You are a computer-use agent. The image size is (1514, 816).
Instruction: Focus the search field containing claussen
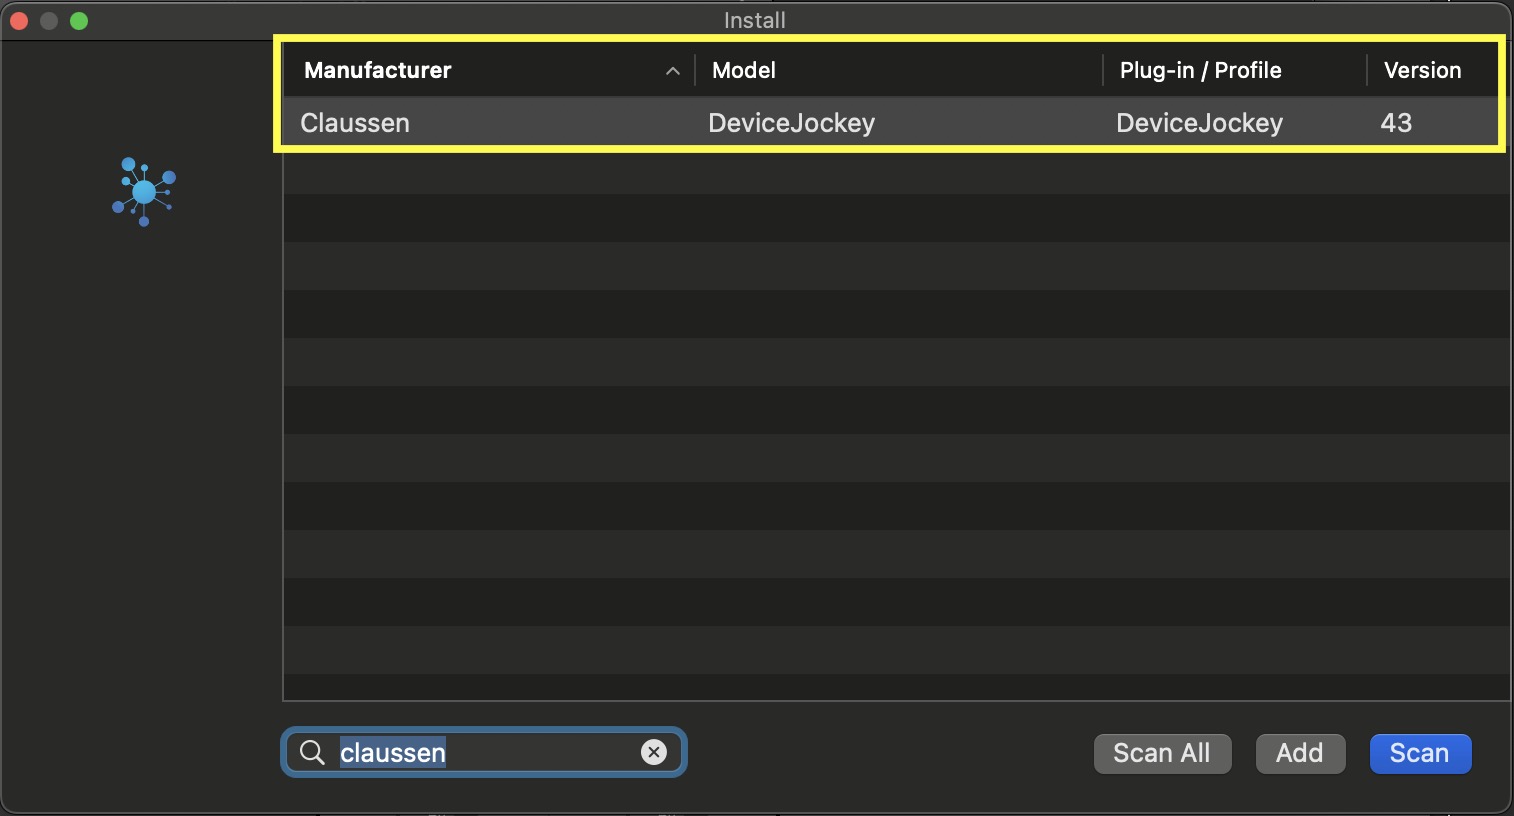point(484,752)
